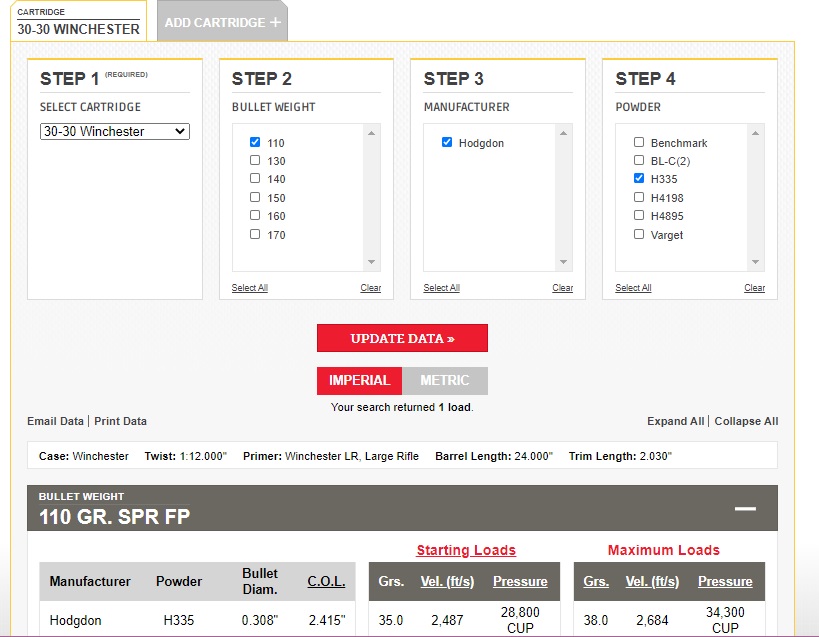The image size is (819, 637).
Task: Check the Varget powder option
Action: (x=639, y=234)
